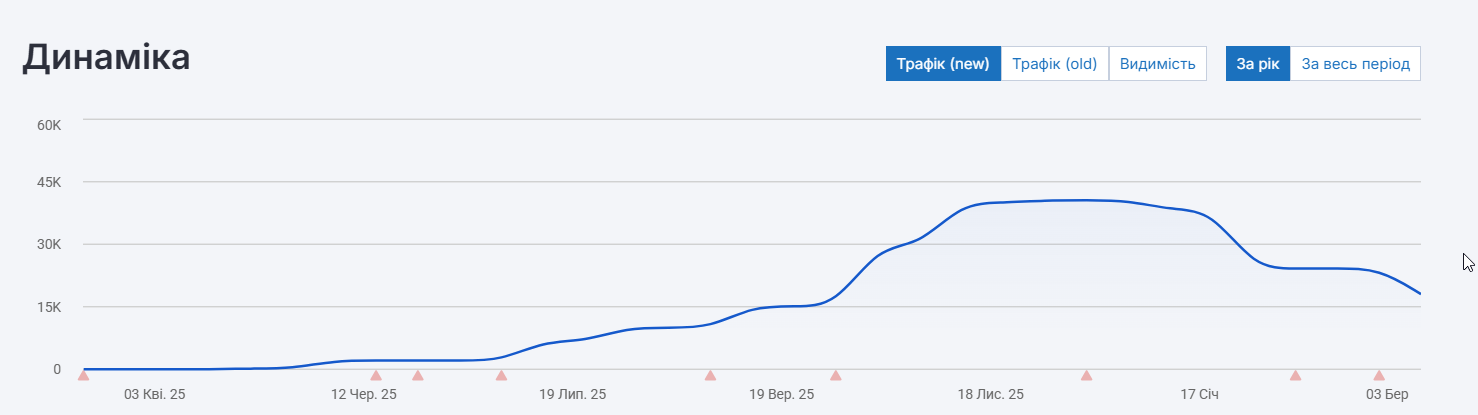1478x415 pixels.
Task: Select the triangle marker just left of 19 Лип. 25
Action: (x=501, y=375)
